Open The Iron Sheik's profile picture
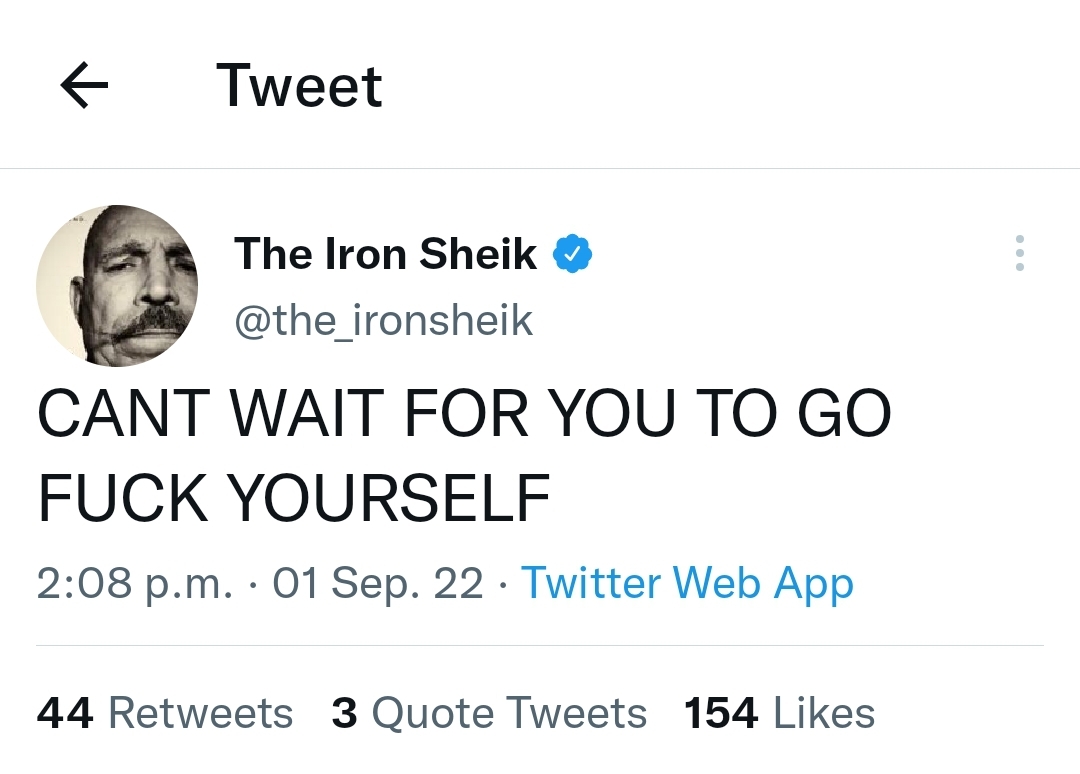This screenshot has width=1080, height=774. [x=117, y=285]
